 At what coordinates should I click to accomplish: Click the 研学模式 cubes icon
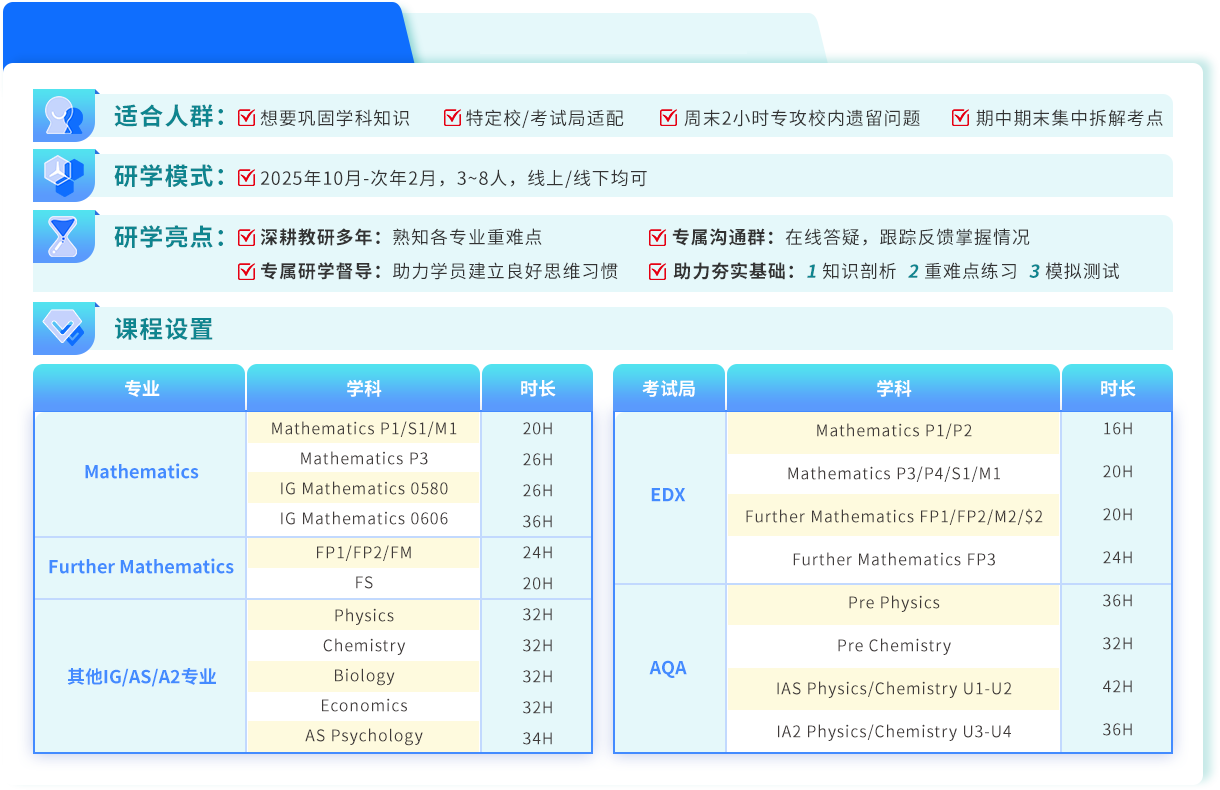pyautogui.click(x=64, y=177)
